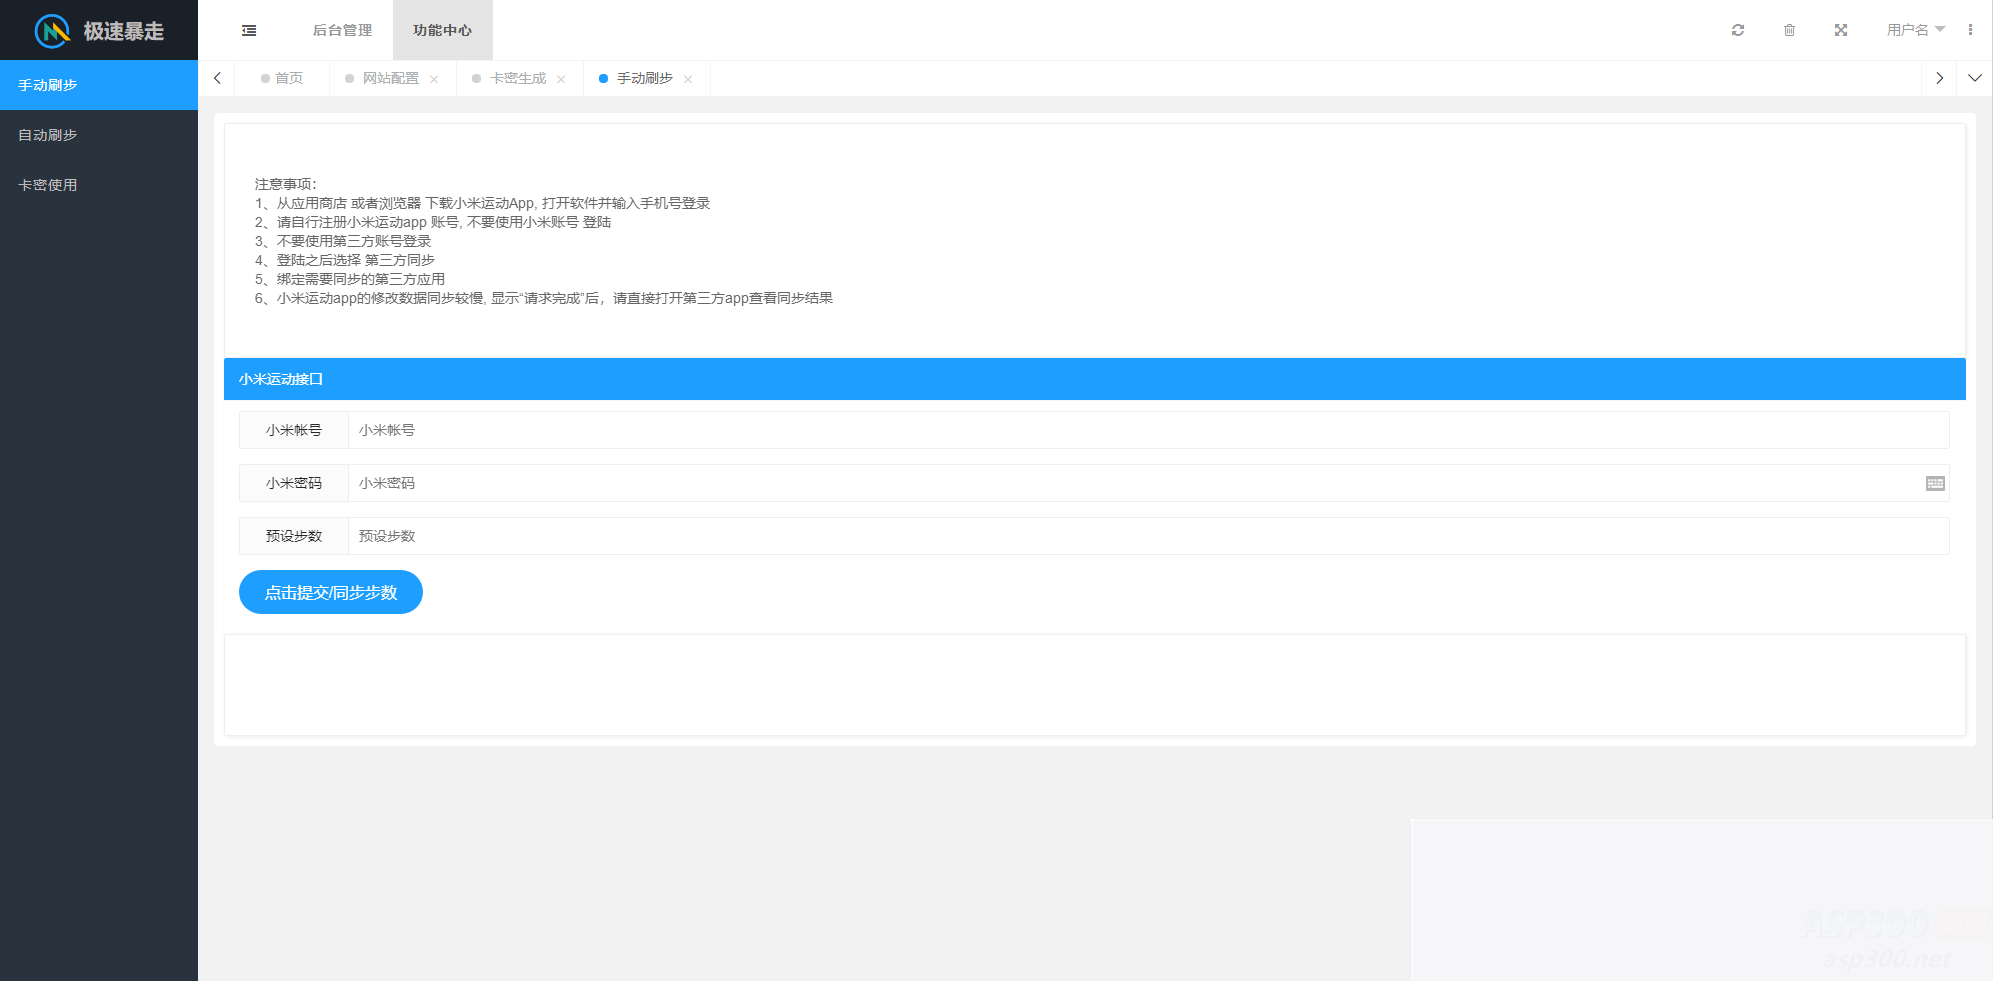This screenshot has width=1993, height=981.
Task: Click the collapse sidebar icon
Action: tap(249, 30)
